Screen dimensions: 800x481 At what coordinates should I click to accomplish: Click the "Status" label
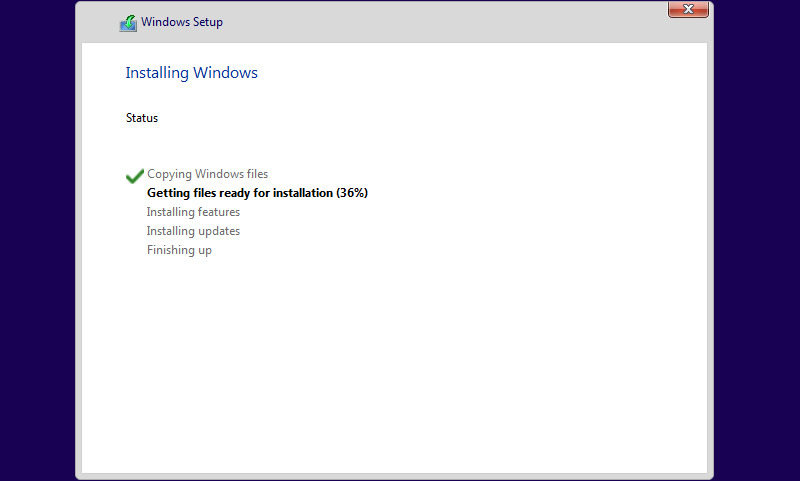142,118
